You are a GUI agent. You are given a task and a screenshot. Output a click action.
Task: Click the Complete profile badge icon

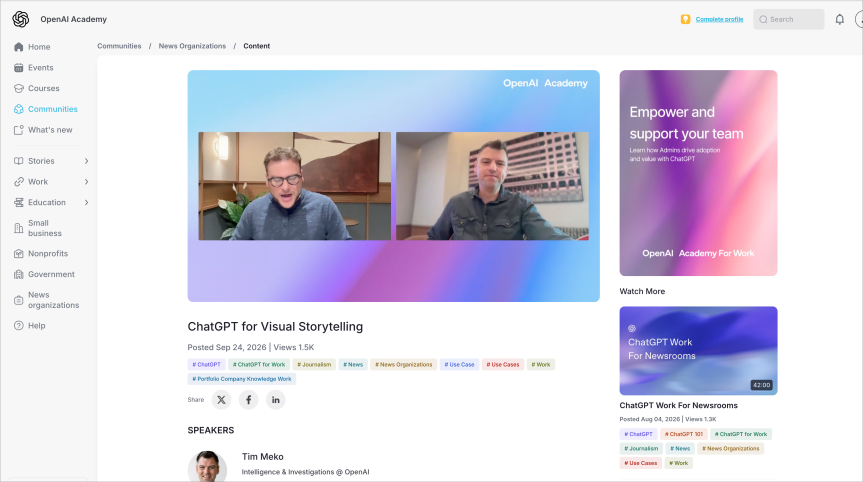click(685, 19)
